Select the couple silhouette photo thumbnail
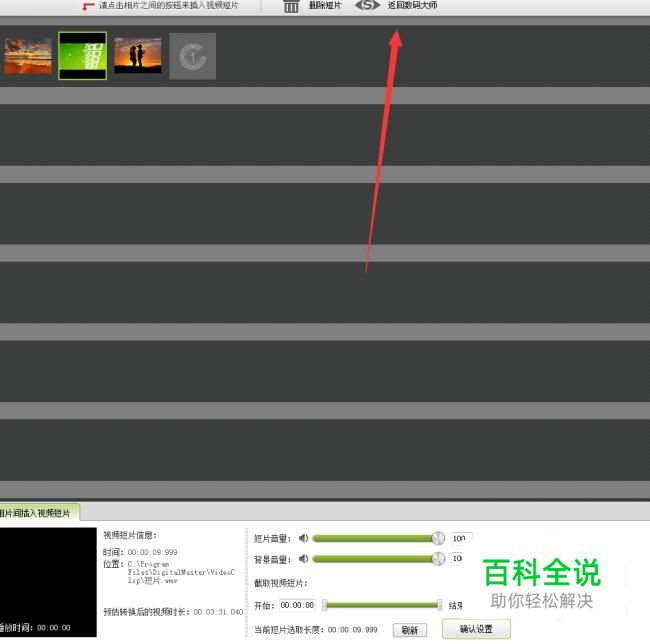 [138, 56]
